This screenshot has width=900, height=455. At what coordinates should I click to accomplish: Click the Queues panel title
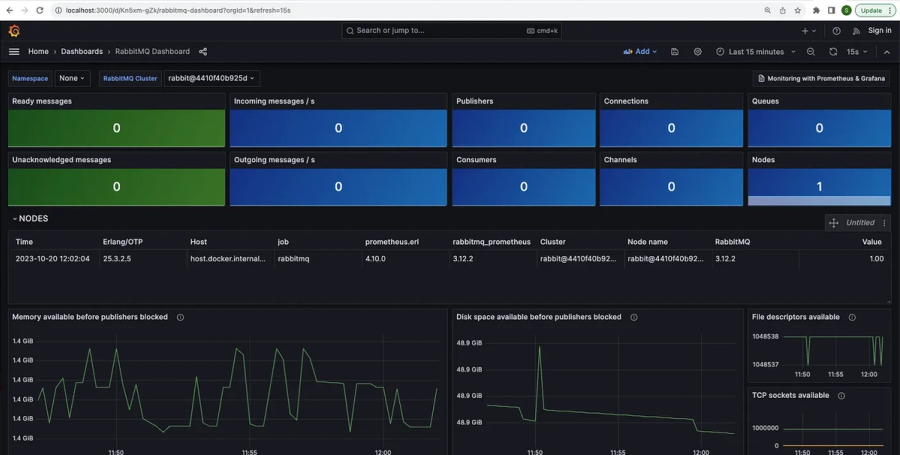pyautogui.click(x=766, y=101)
